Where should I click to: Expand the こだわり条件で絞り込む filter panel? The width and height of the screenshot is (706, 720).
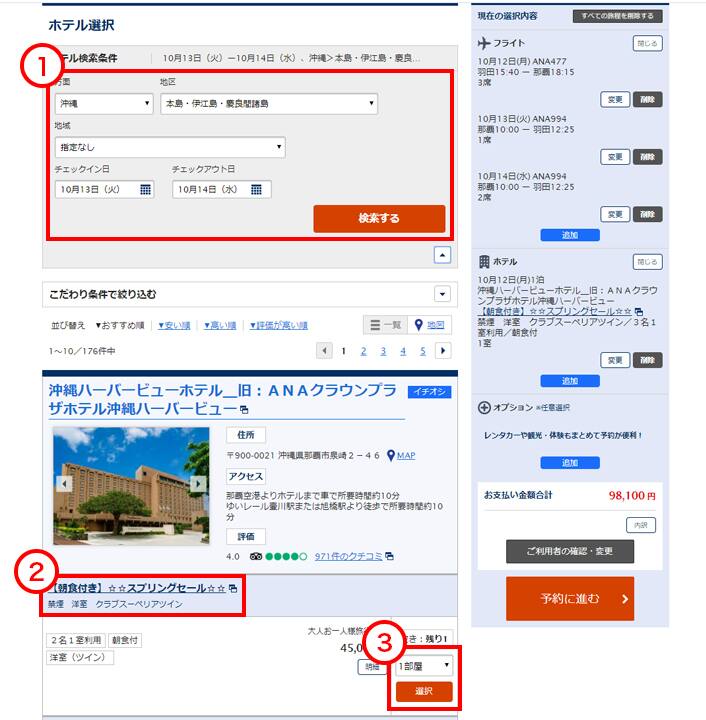[x=443, y=294]
